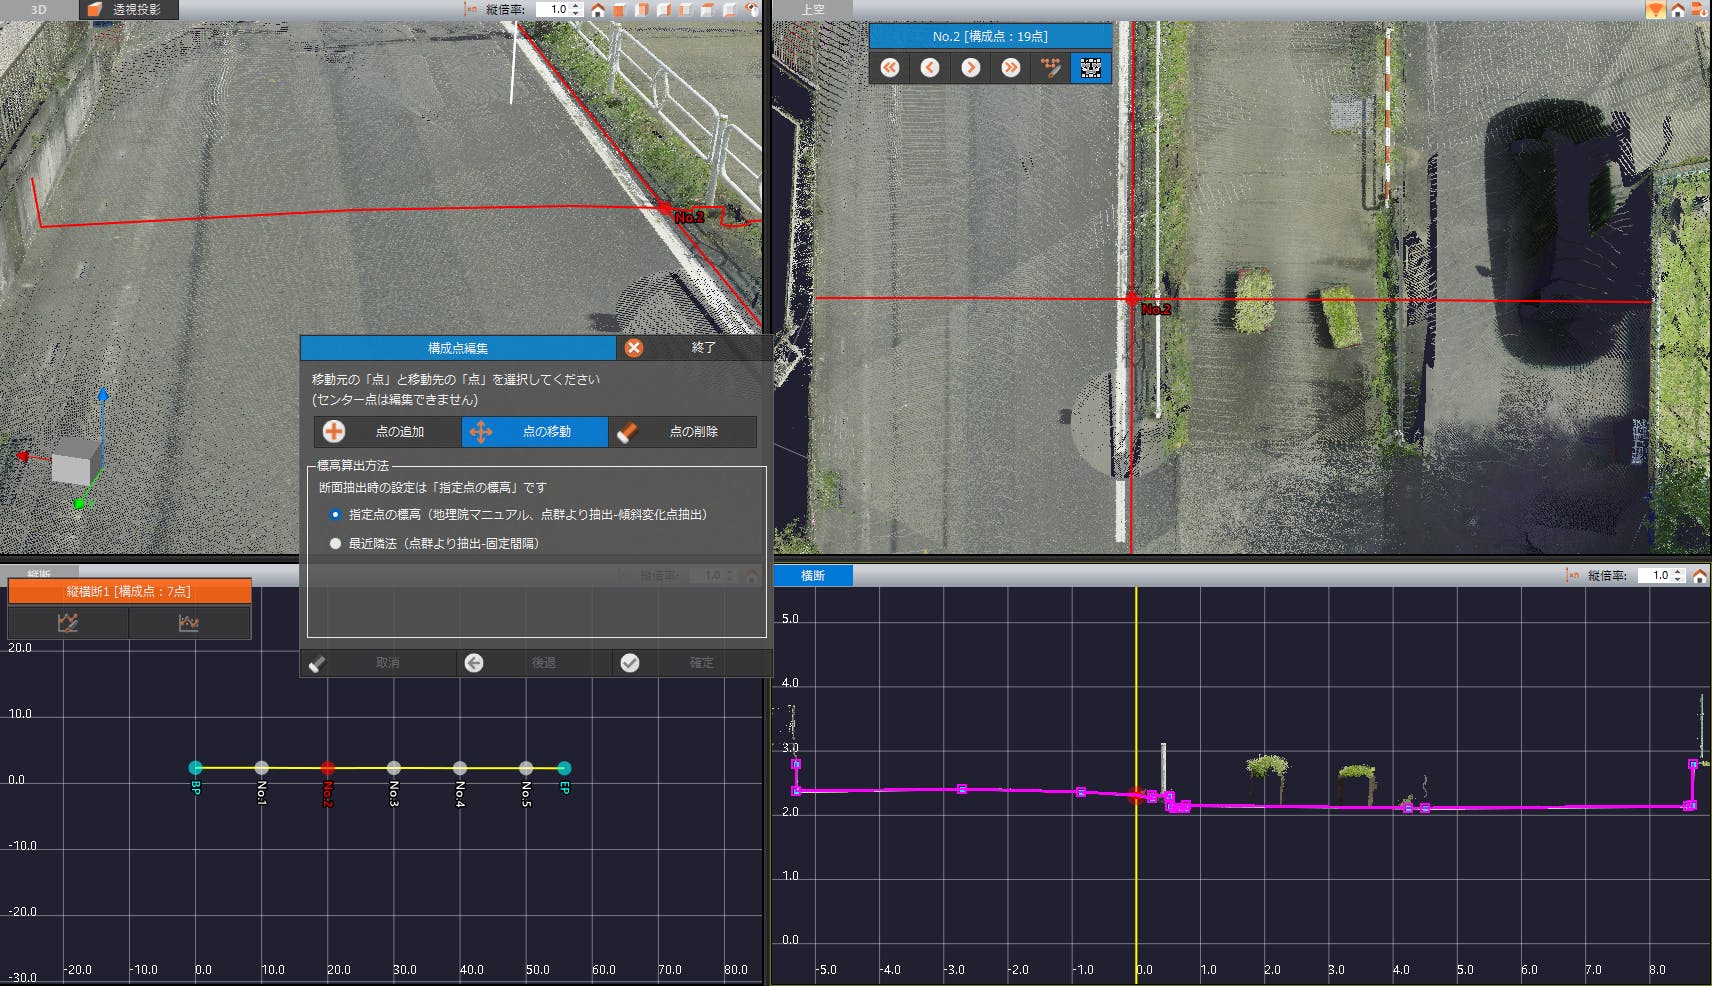Click the No.2 red marker in the 3D view
This screenshot has height=986, width=1712.
point(665,208)
